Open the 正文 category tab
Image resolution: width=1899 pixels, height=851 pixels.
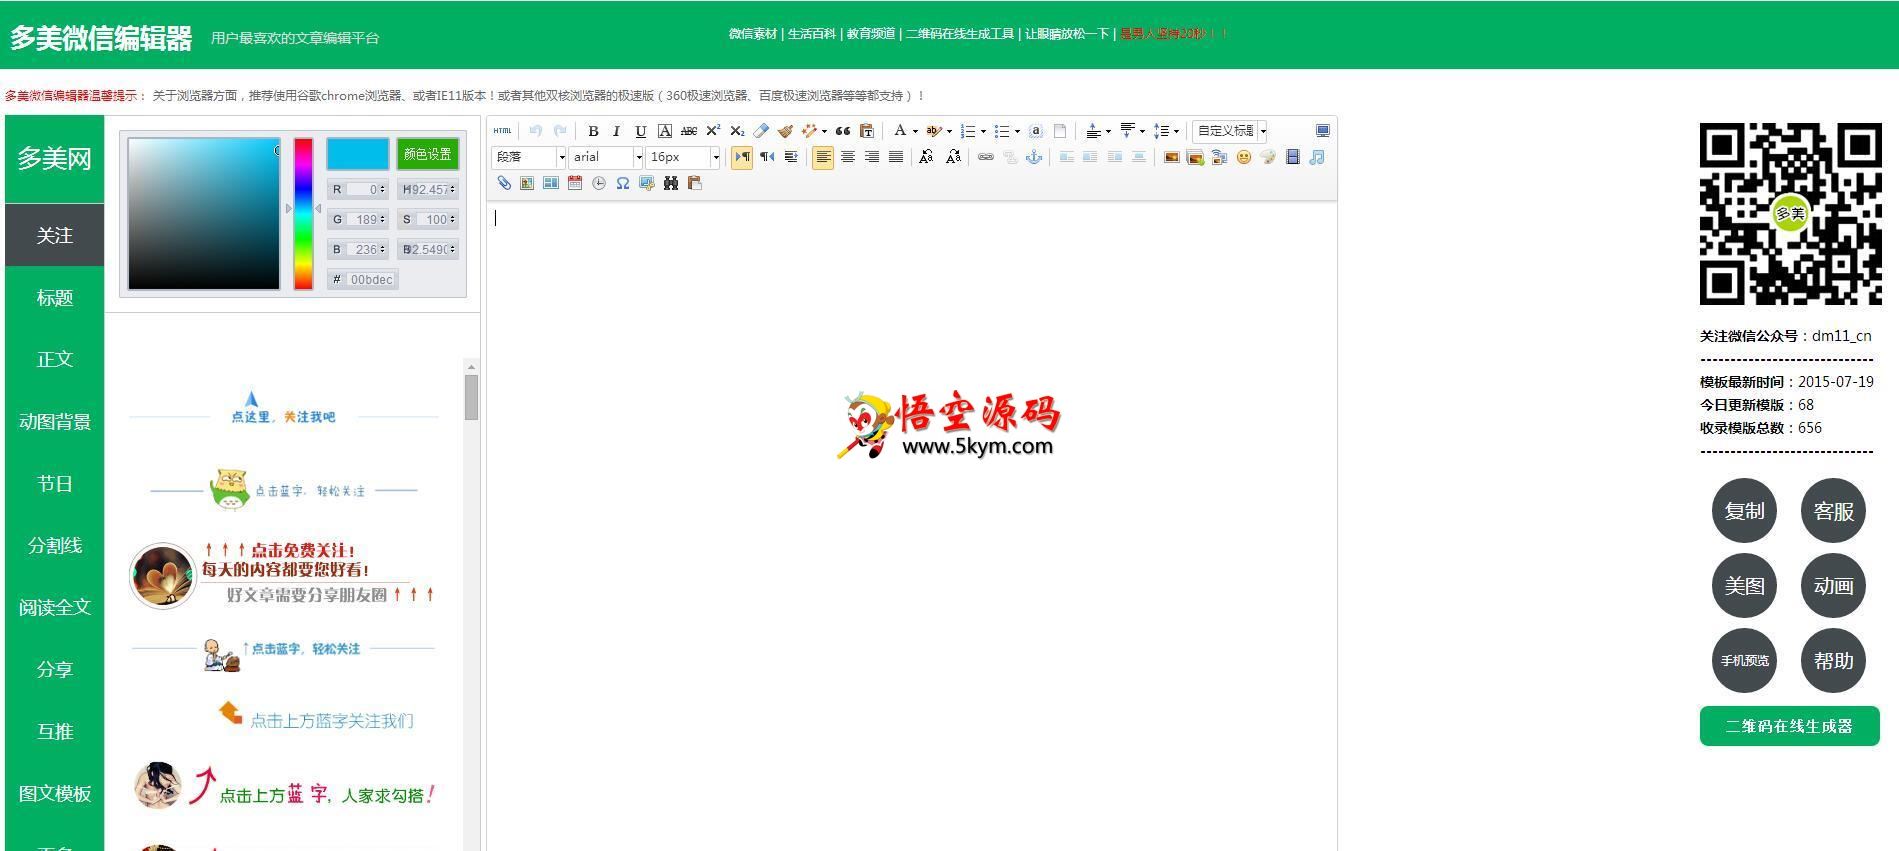[x=55, y=359]
